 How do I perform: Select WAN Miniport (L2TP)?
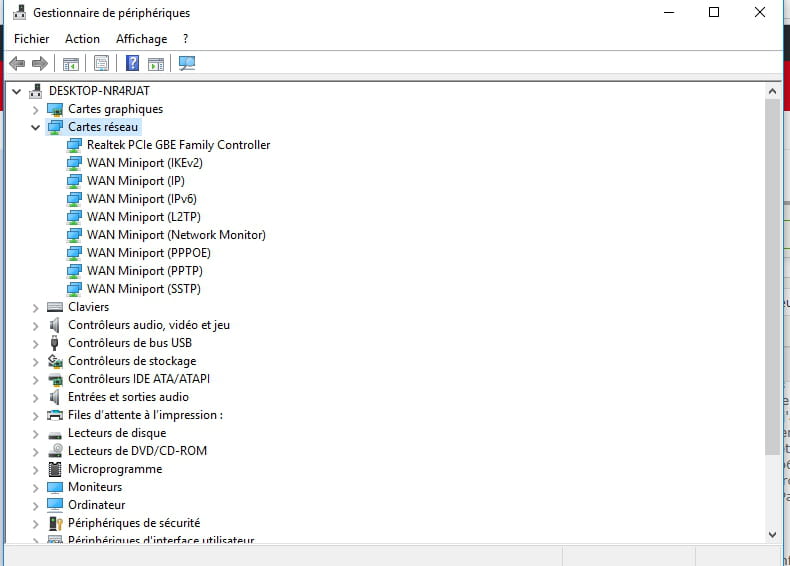pos(144,217)
